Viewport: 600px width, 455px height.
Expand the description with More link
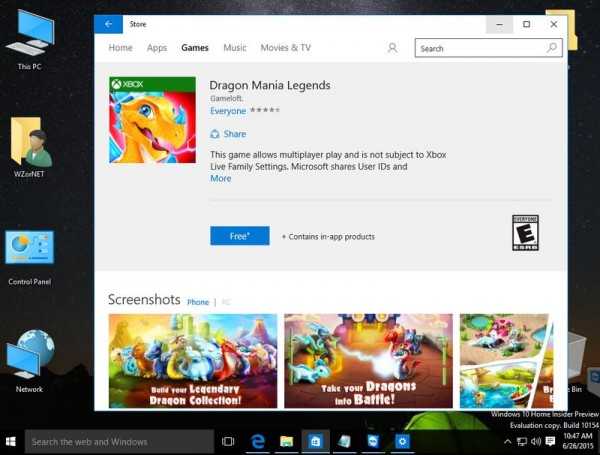pyautogui.click(x=220, y=179)
